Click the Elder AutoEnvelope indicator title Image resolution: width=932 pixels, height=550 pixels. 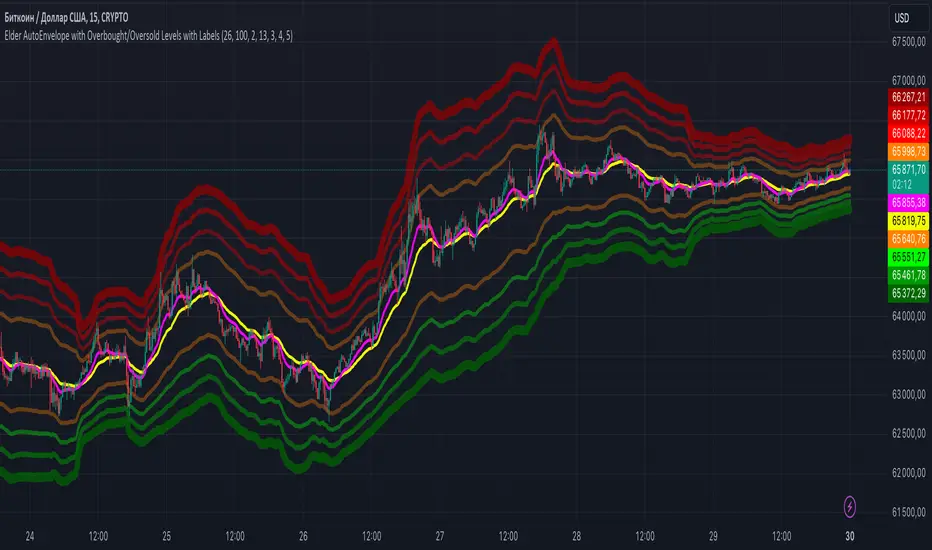coord(149,36)
